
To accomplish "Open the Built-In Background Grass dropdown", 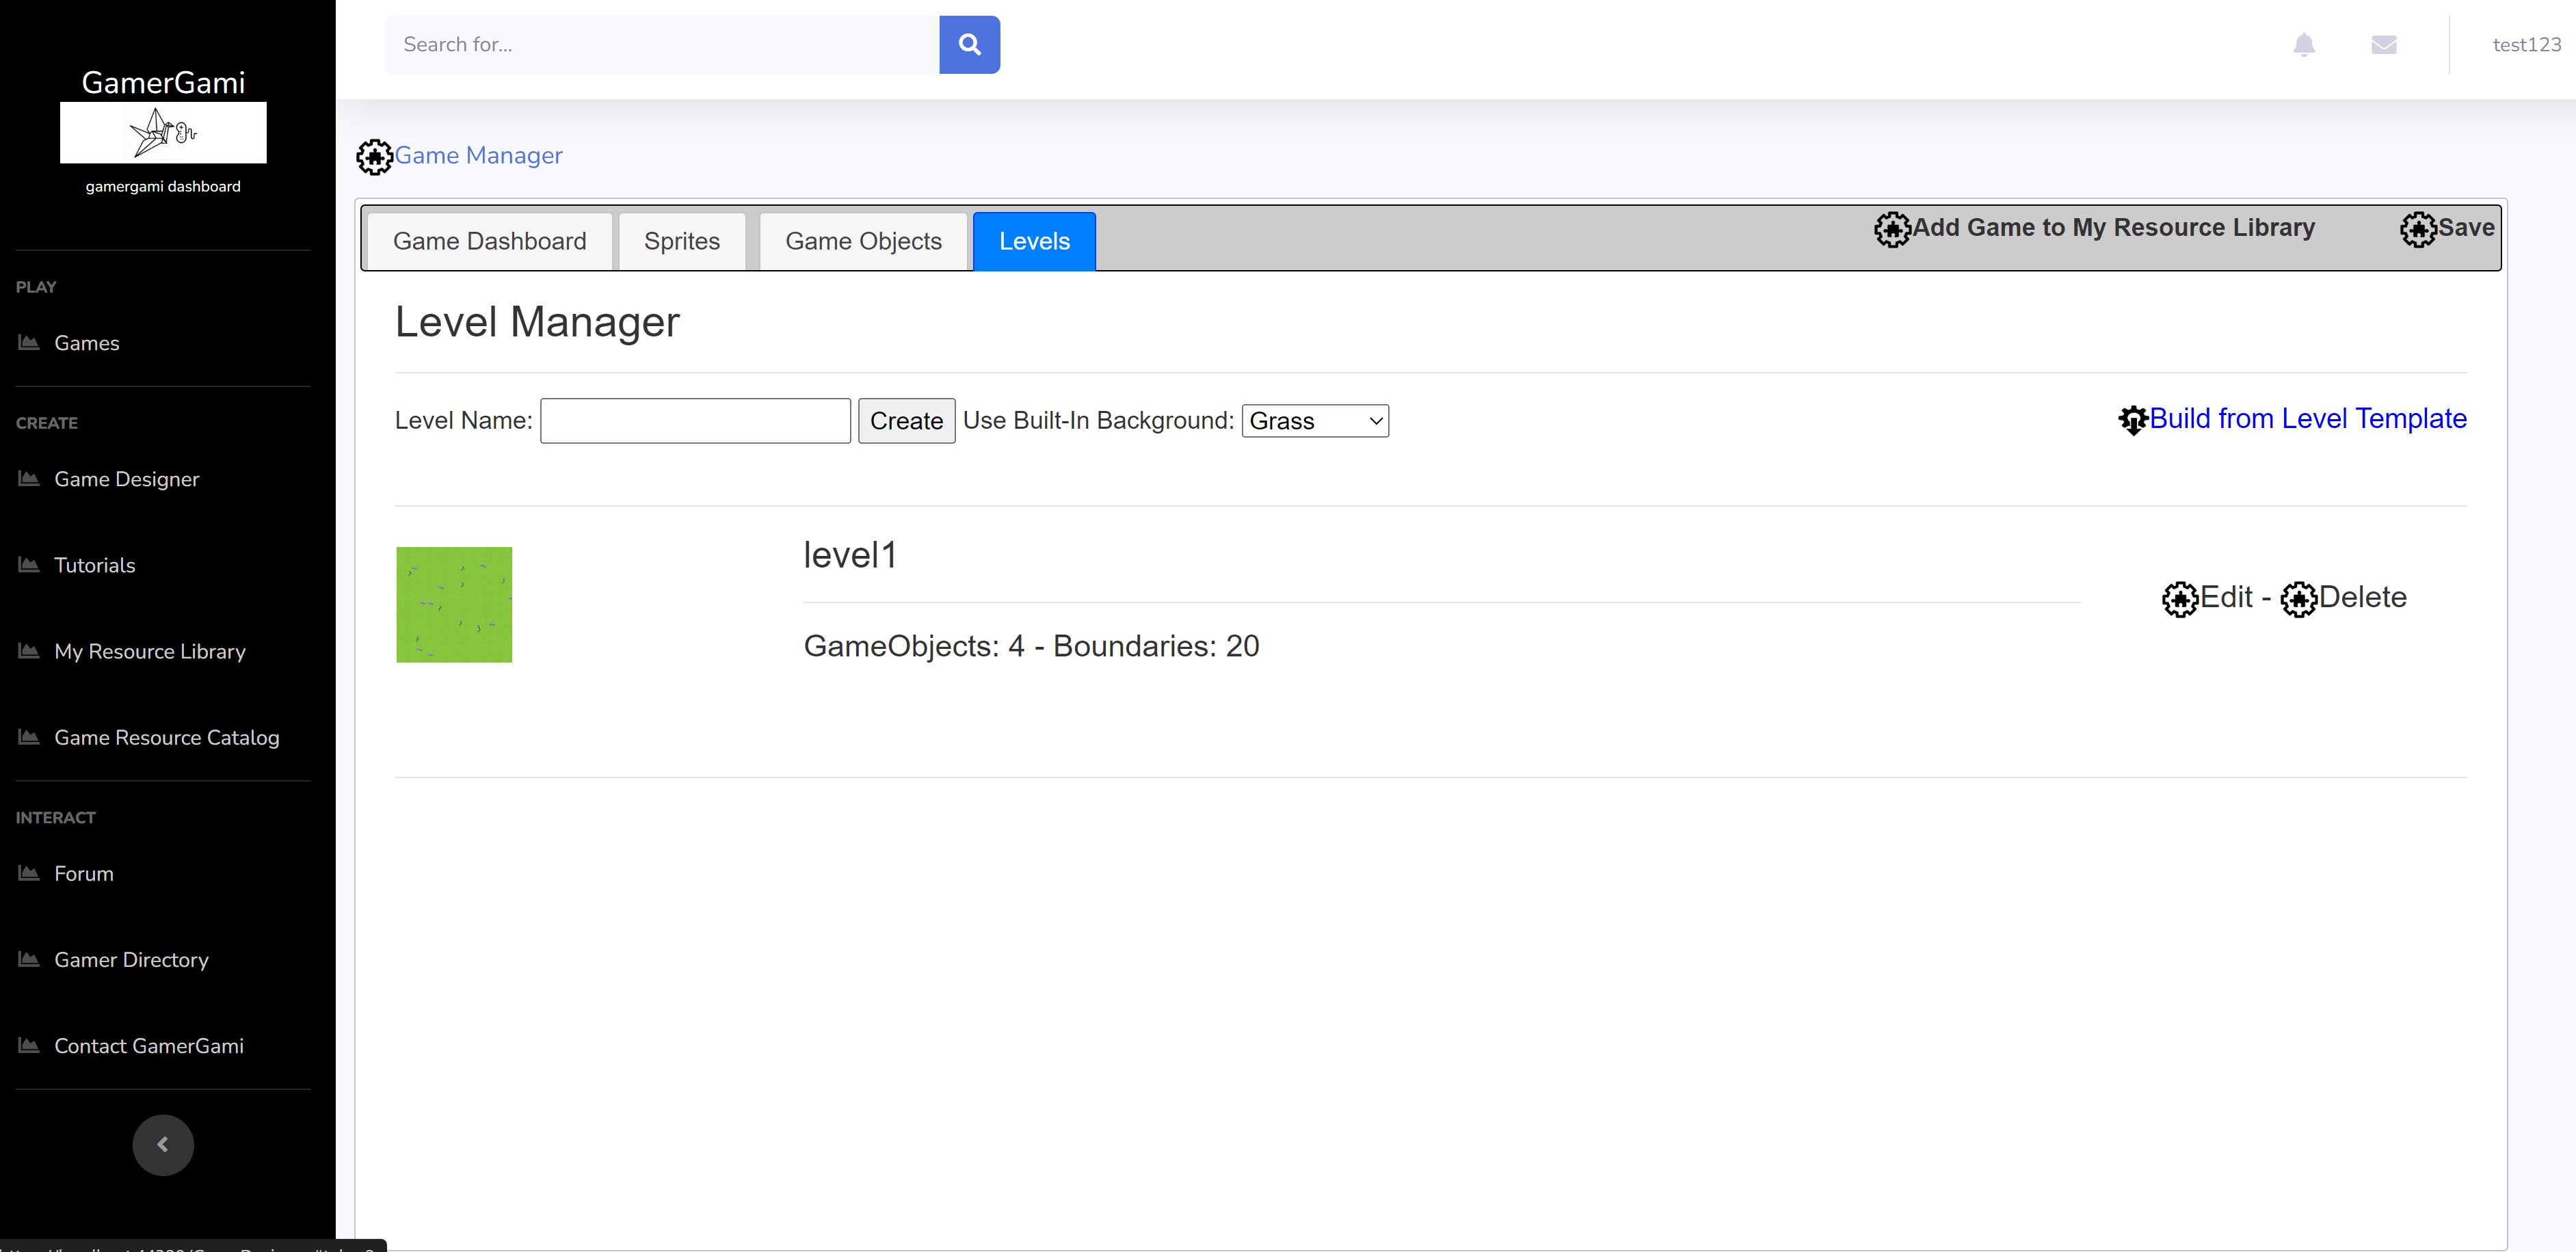I will click(1314, 421).
